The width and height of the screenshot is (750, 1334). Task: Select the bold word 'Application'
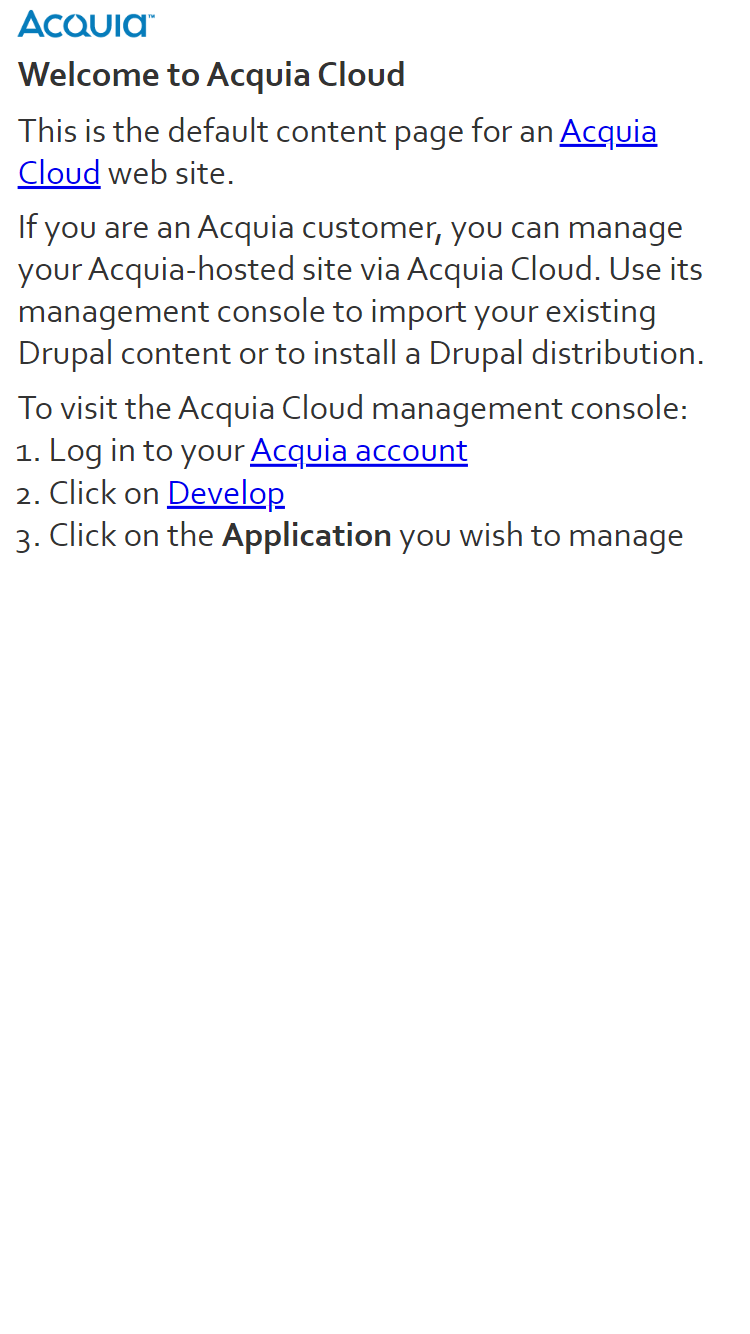[307, 536]
